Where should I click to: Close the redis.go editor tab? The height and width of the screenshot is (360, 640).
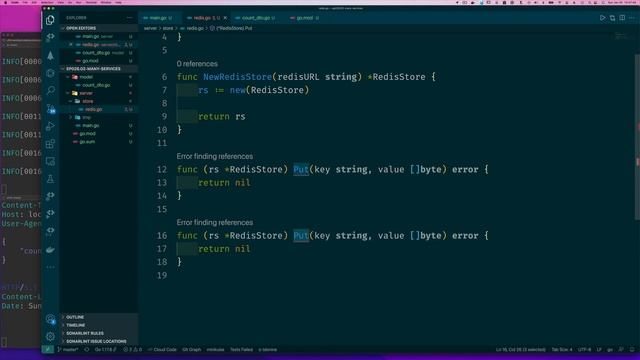coord(225,18)
